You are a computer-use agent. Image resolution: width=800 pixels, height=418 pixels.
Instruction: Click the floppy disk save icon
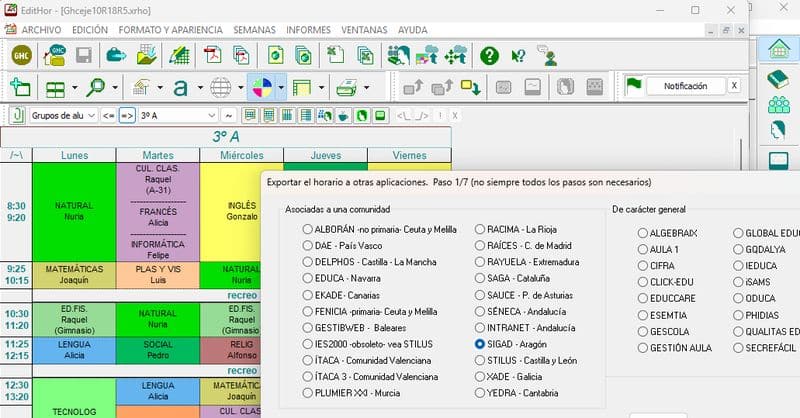[84, 55]
